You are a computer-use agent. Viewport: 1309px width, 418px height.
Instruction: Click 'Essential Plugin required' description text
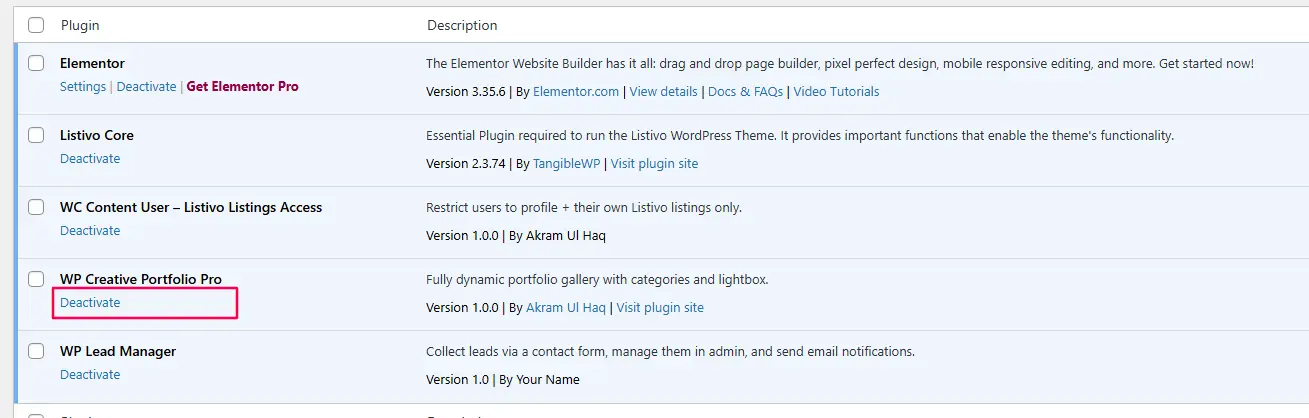coord(800,136)
